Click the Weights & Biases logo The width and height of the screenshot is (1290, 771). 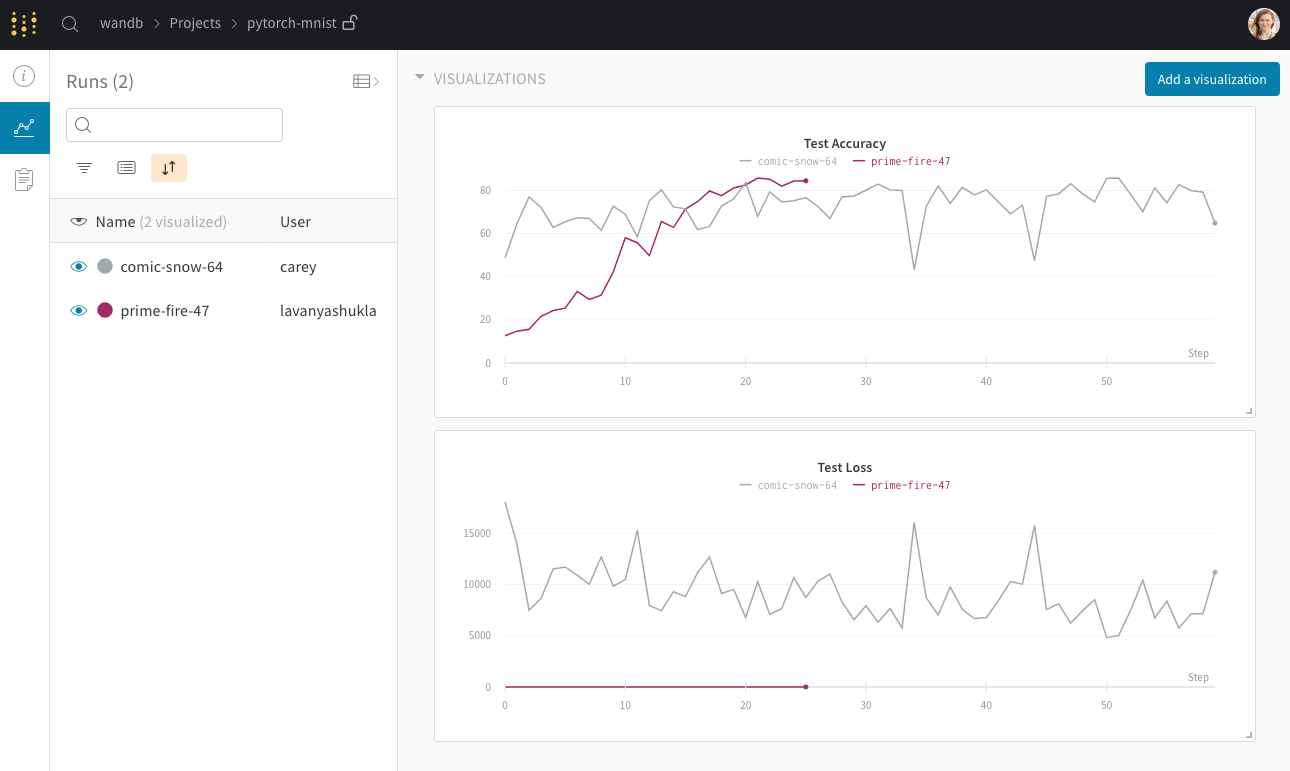tap(24, 24)
